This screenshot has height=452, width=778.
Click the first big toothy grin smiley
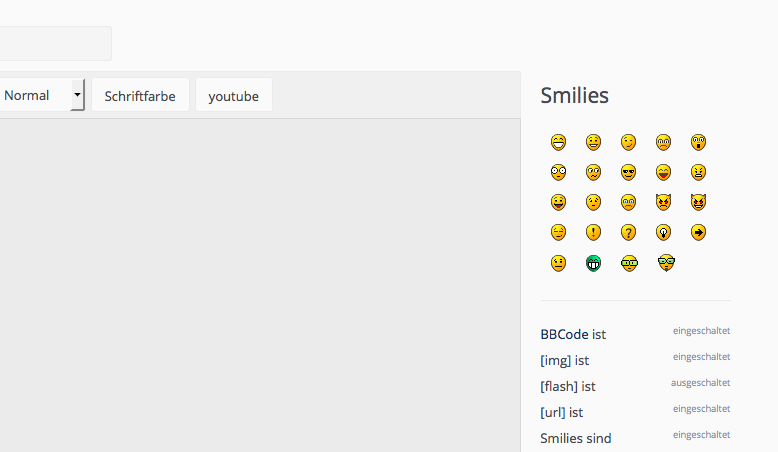[558, 142]
